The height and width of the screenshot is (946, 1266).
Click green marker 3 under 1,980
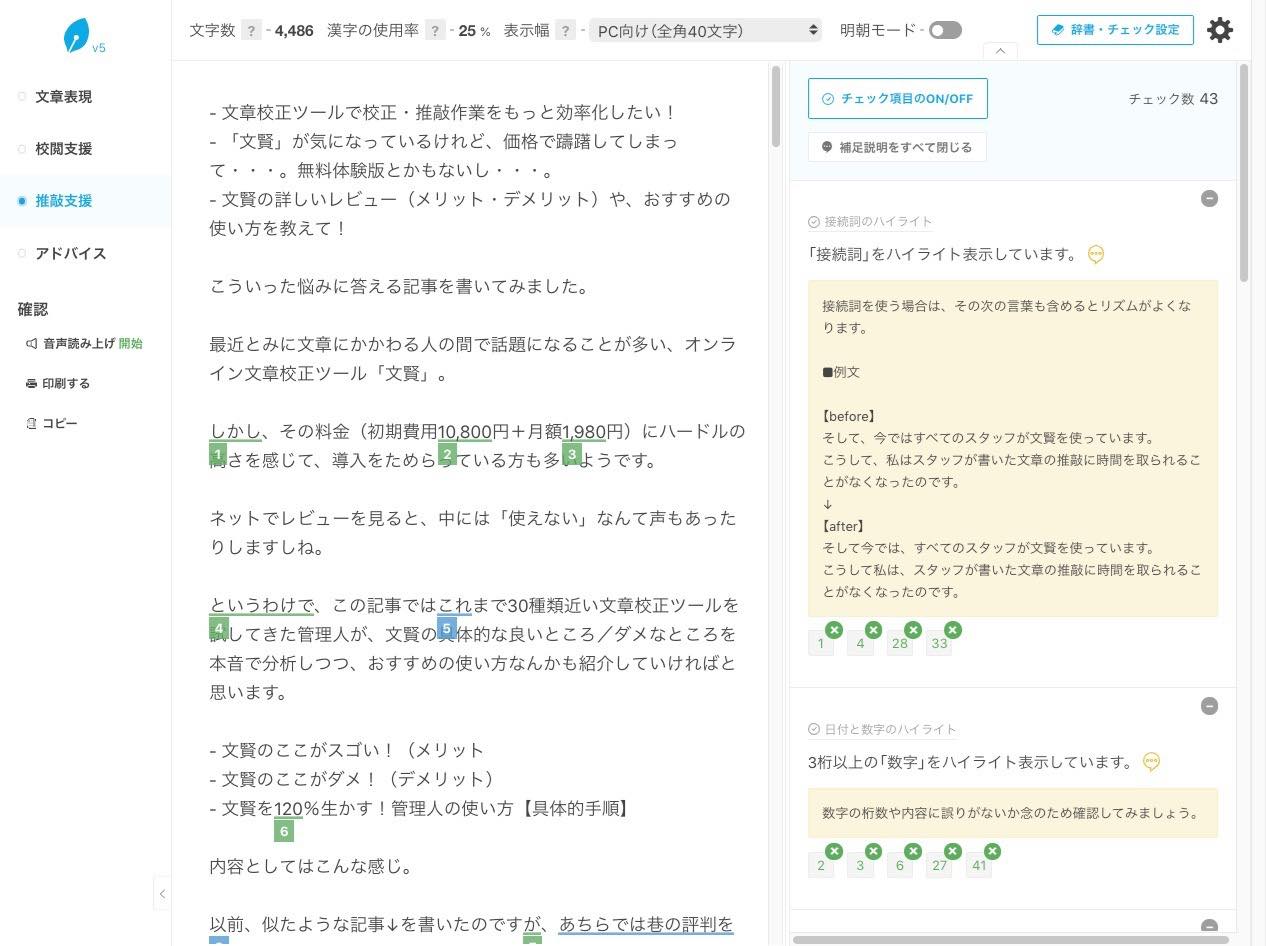[x=572, y=454]
